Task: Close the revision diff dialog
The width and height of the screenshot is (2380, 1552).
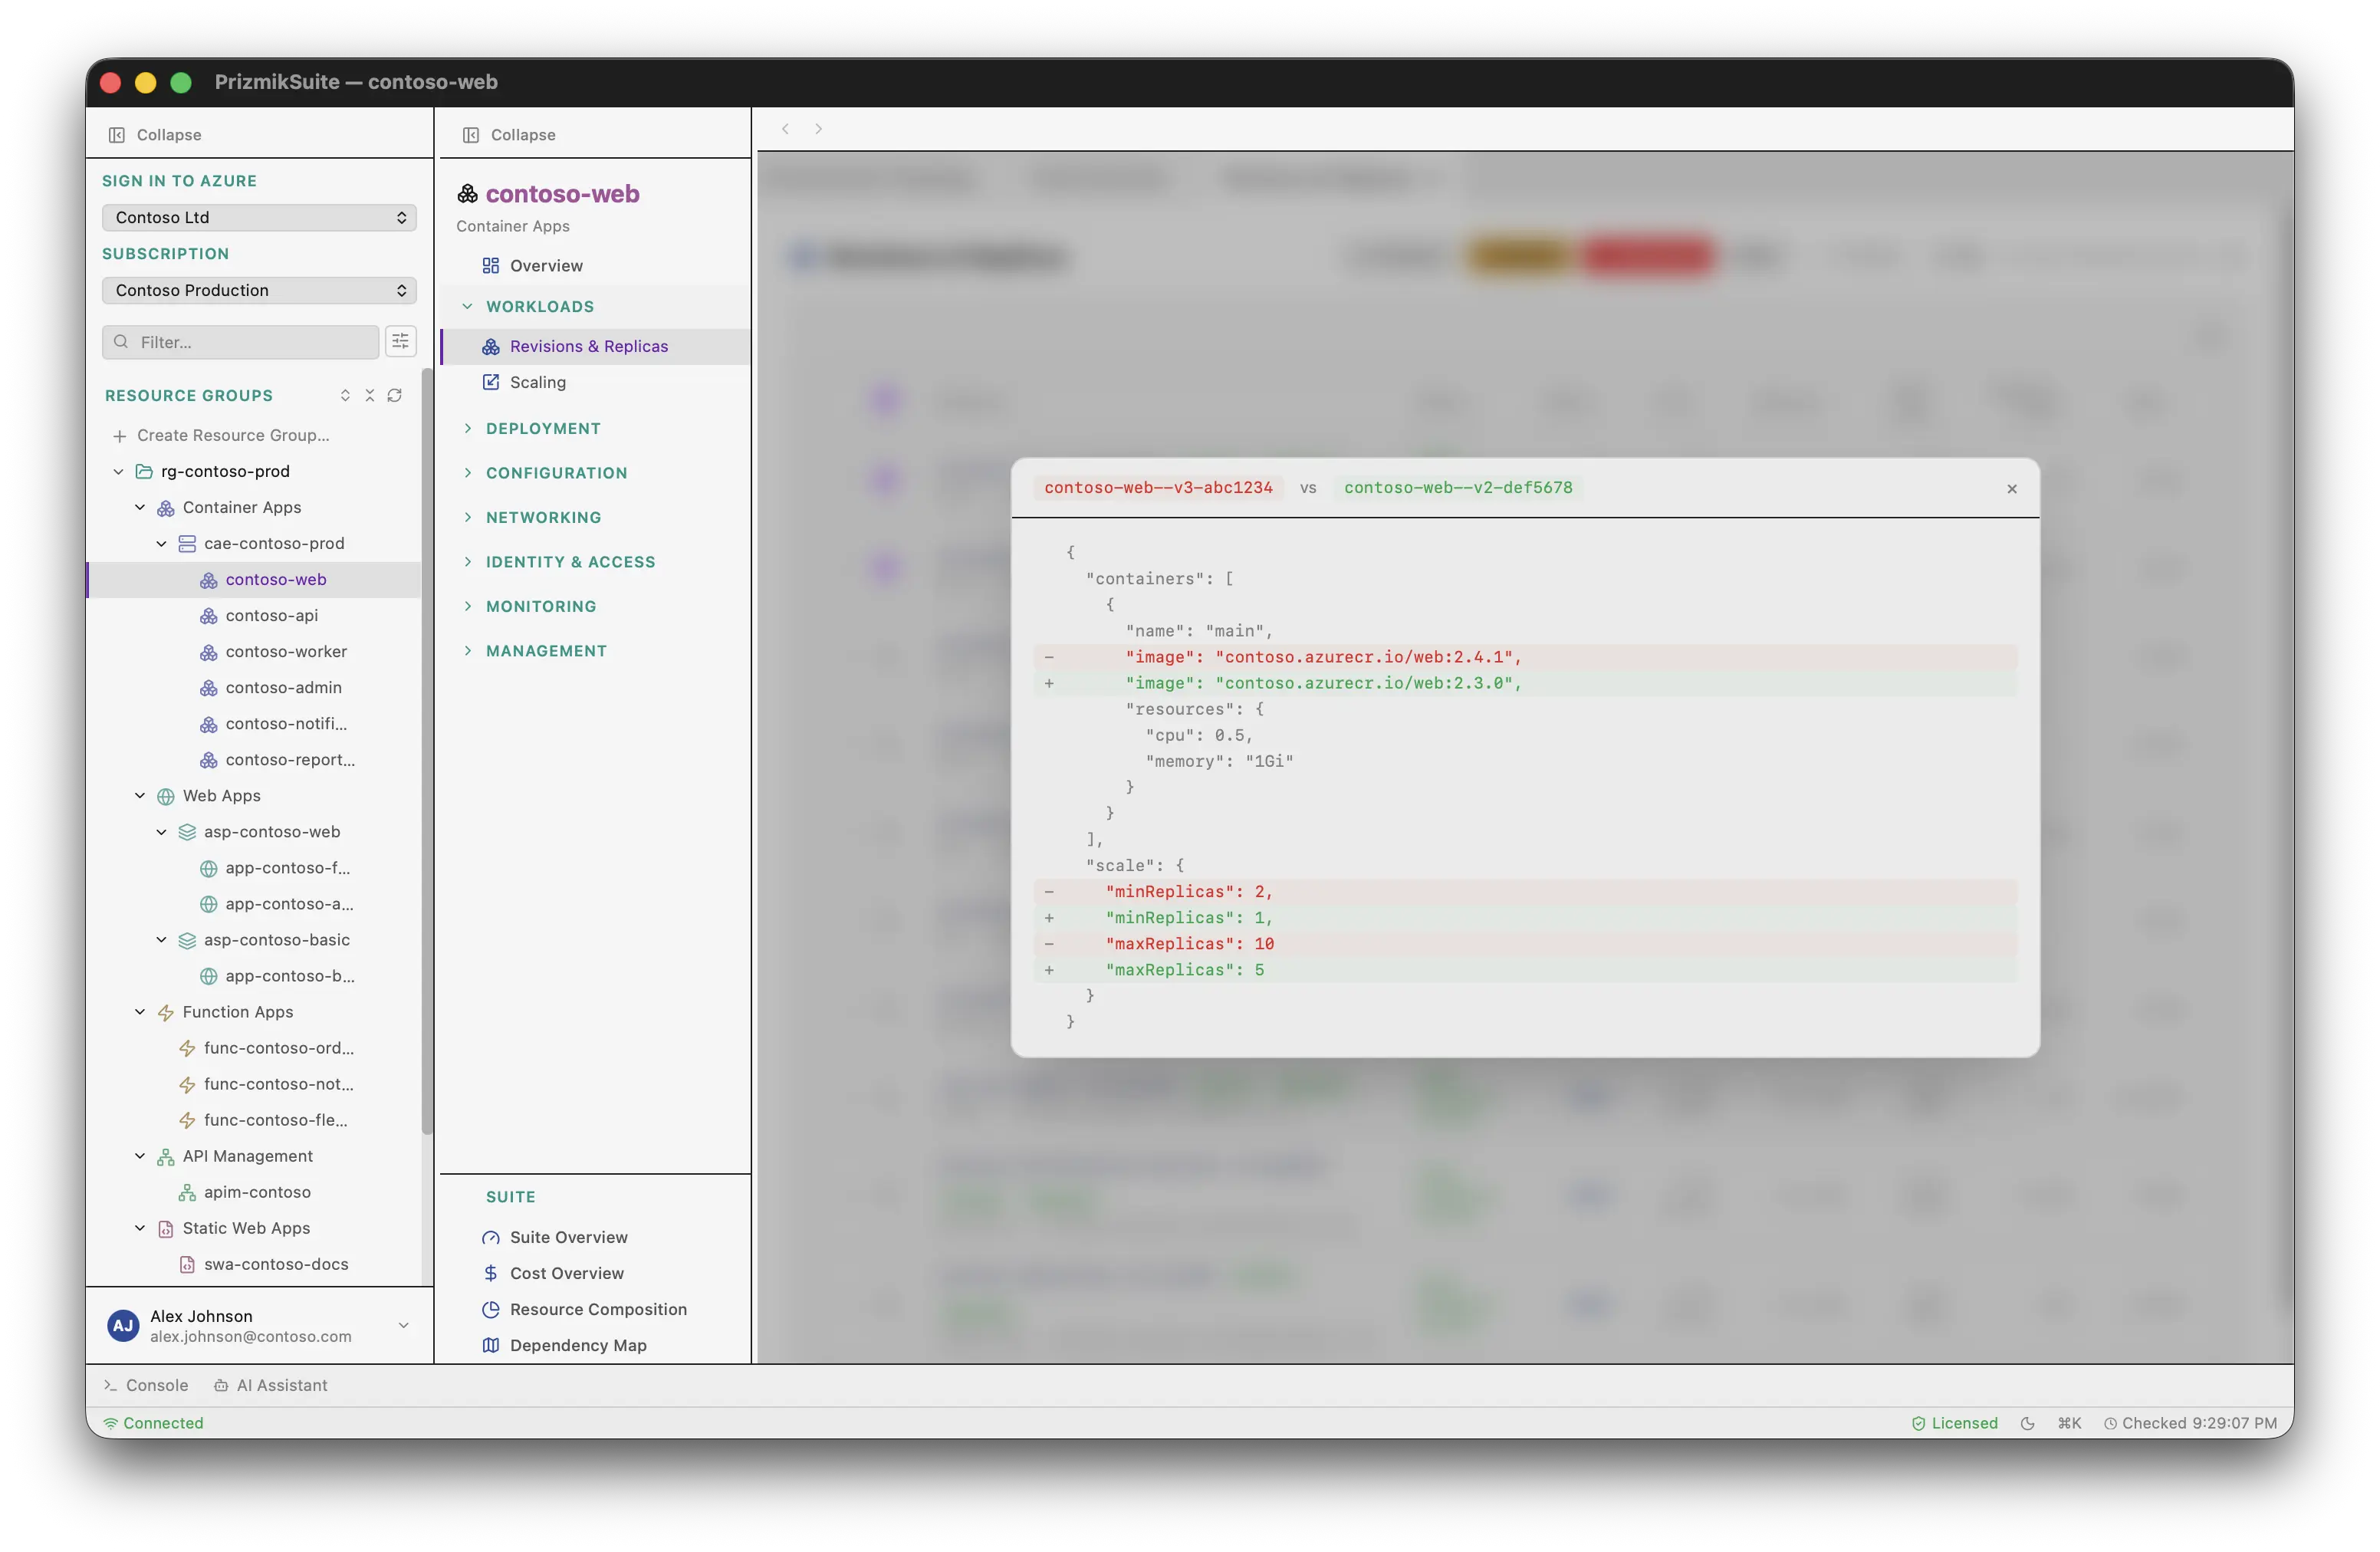Action: [2011, 488]
